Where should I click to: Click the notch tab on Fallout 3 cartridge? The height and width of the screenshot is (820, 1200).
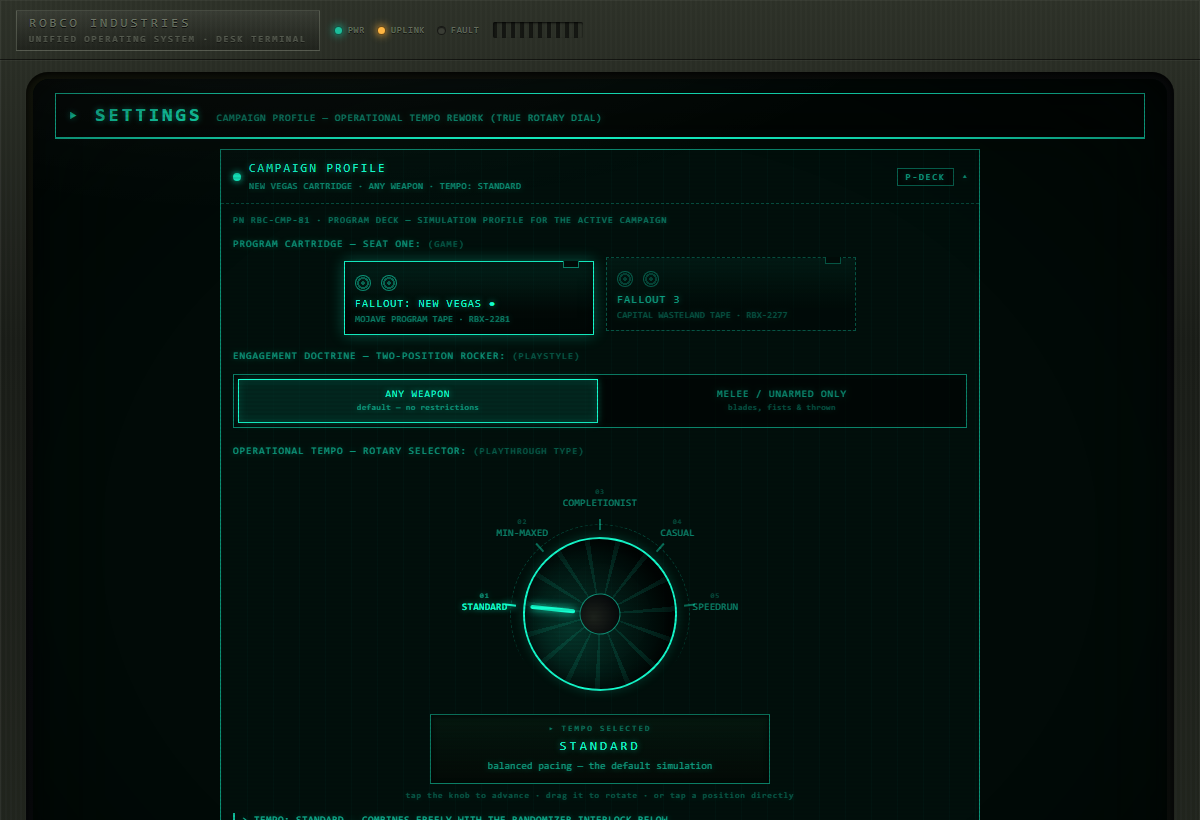tap(833, 260)
